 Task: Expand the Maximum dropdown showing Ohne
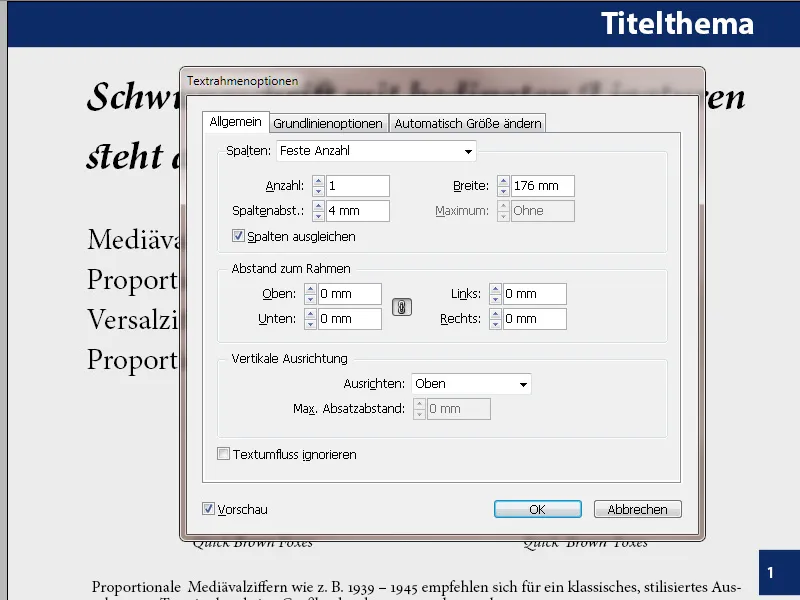(x=542, y=210)
